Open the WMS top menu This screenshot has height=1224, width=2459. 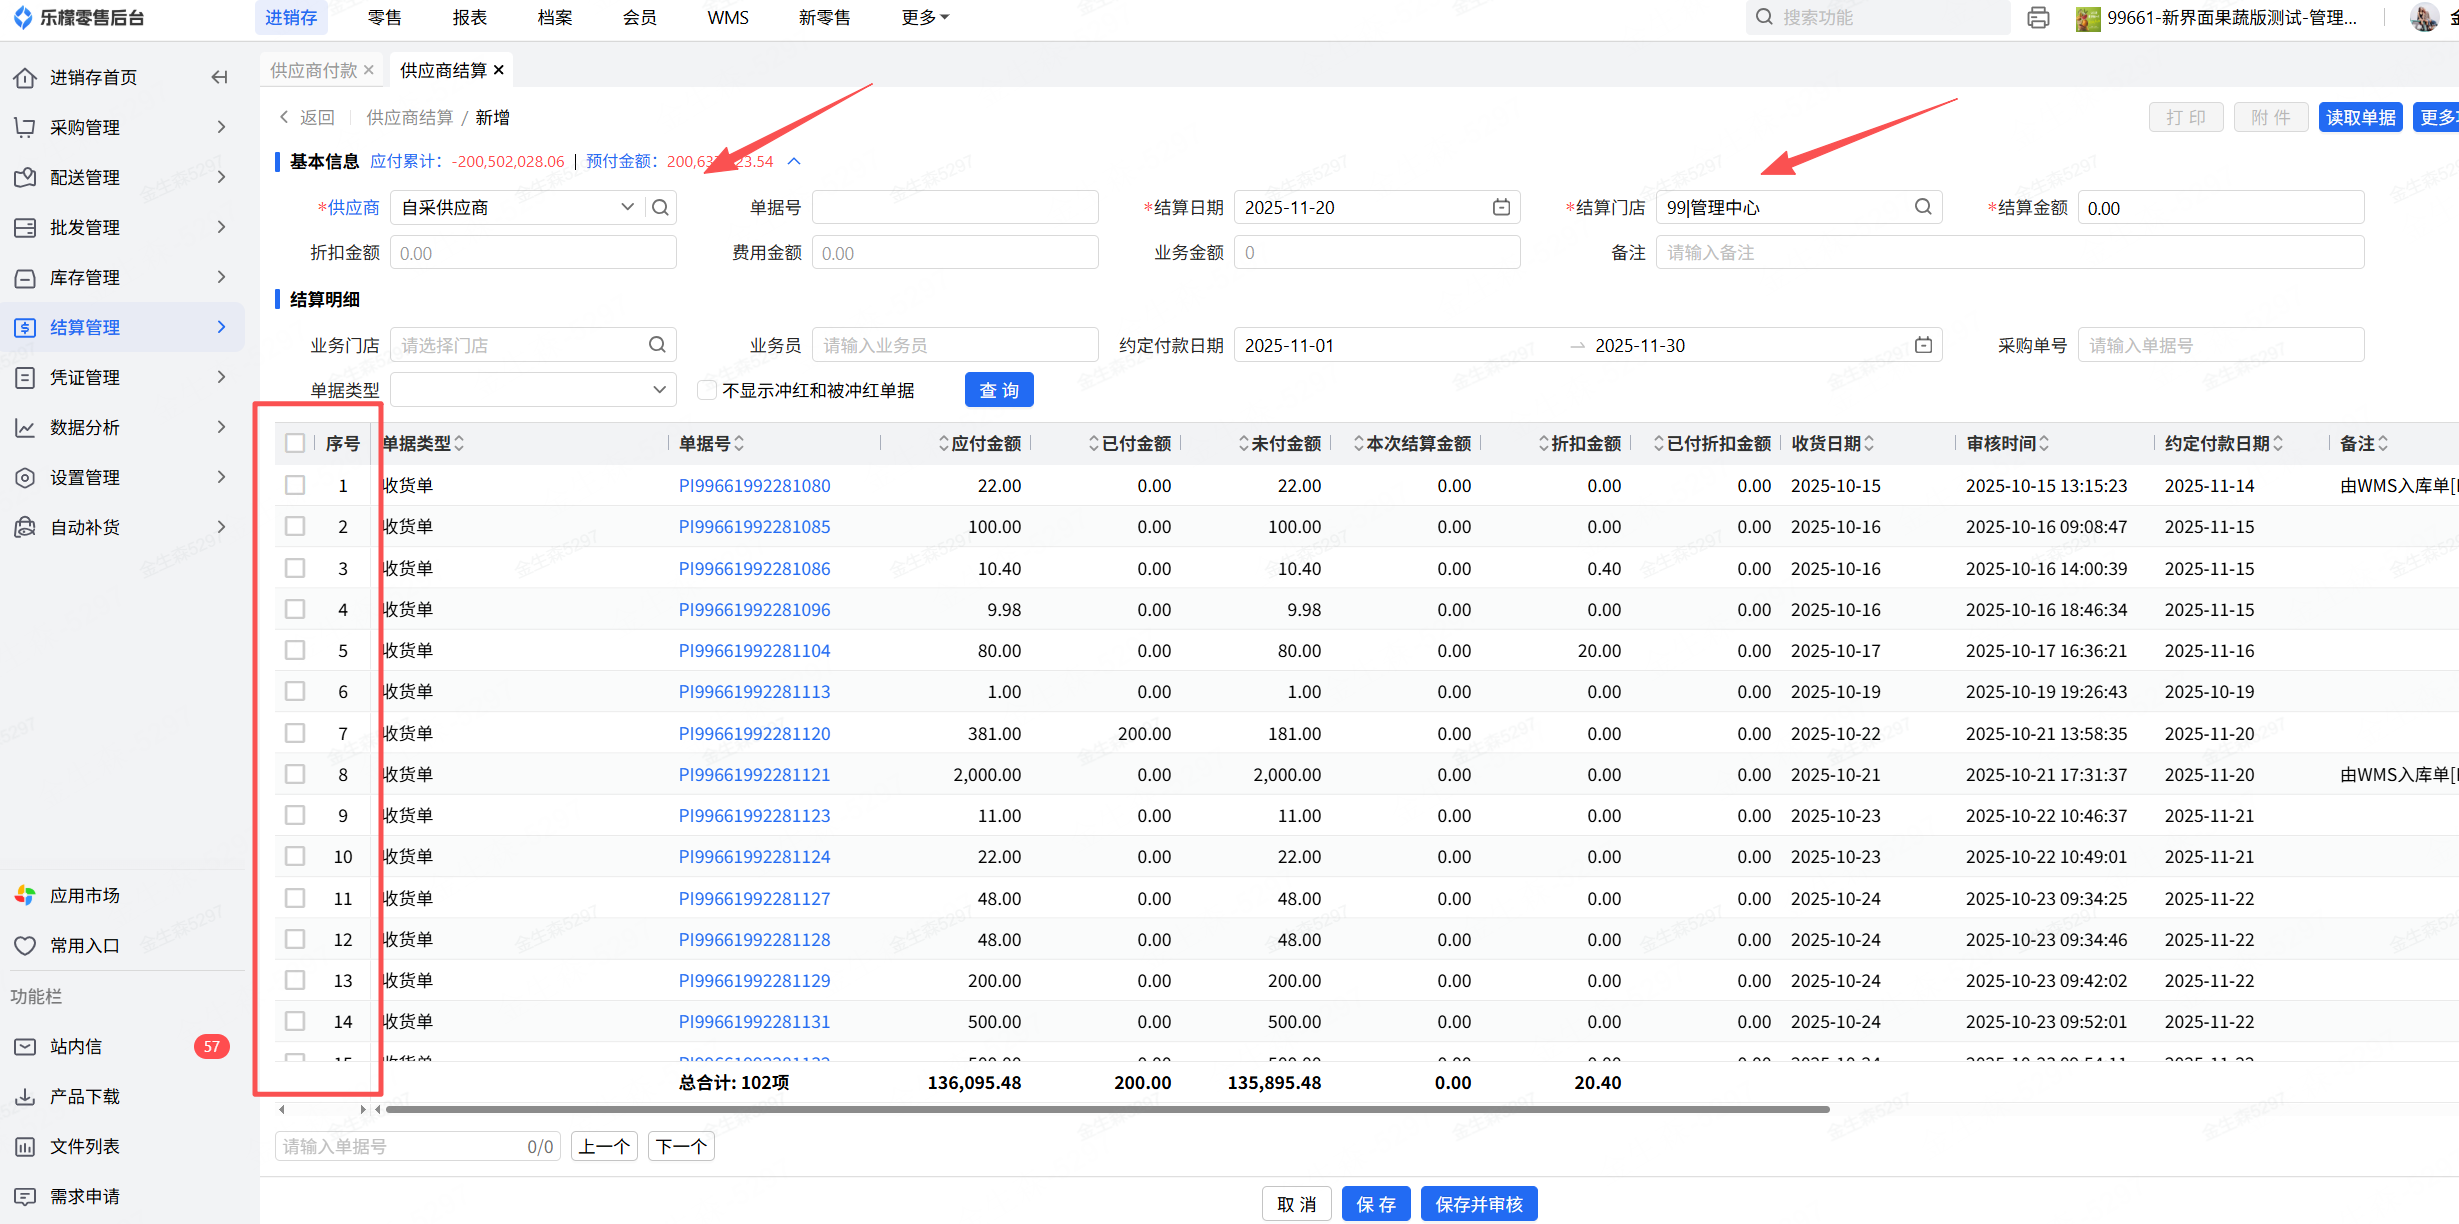pyautogui.click(x=727, y=18)
